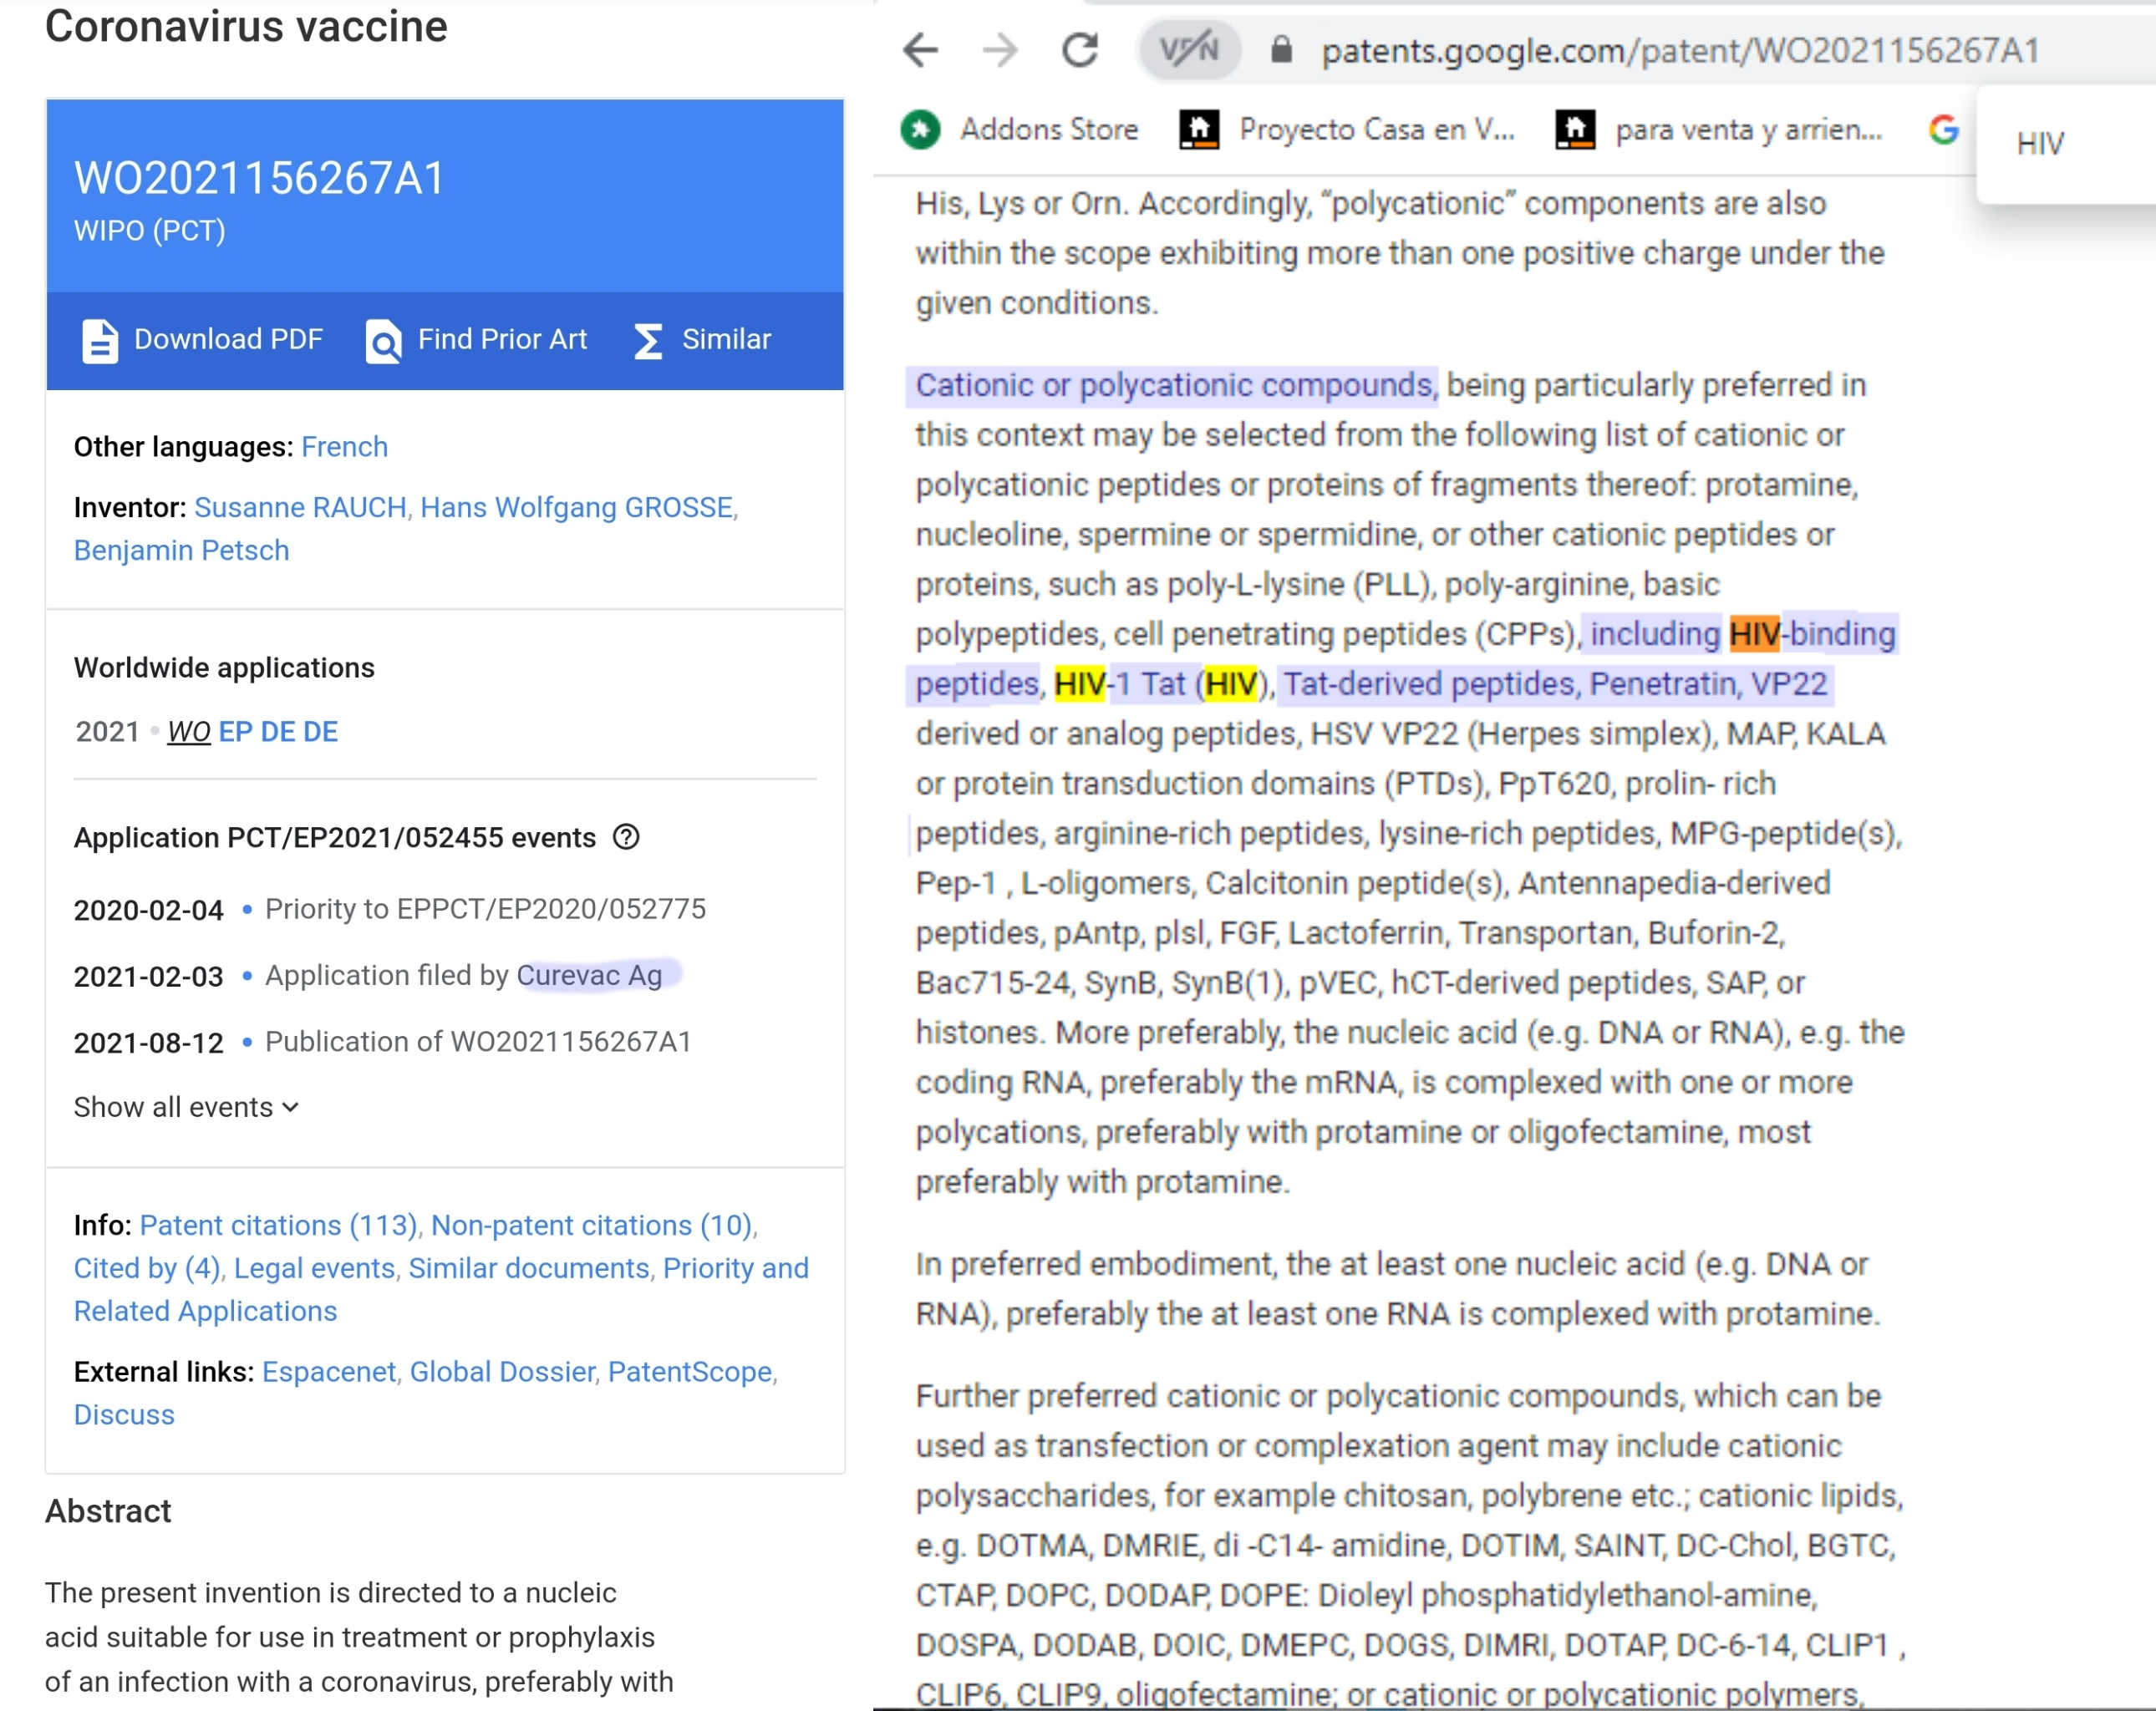Click the Similar sigma icon
The image size is (2156, 1711).
(648, 341)
